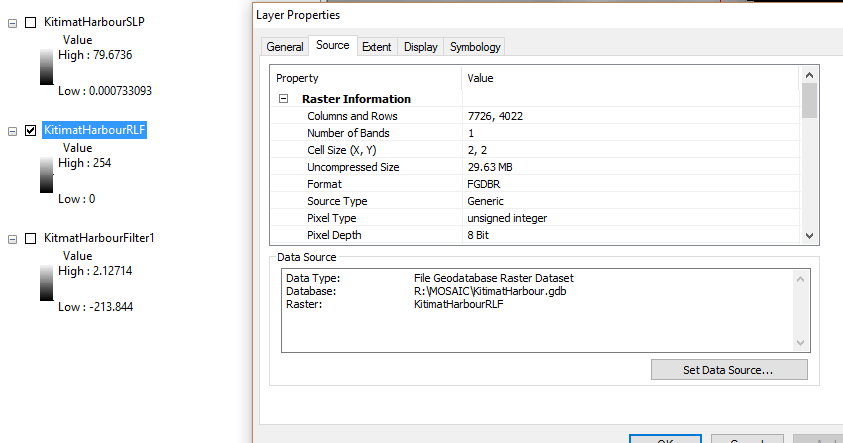Open the Extent tab

click(376, 47)
